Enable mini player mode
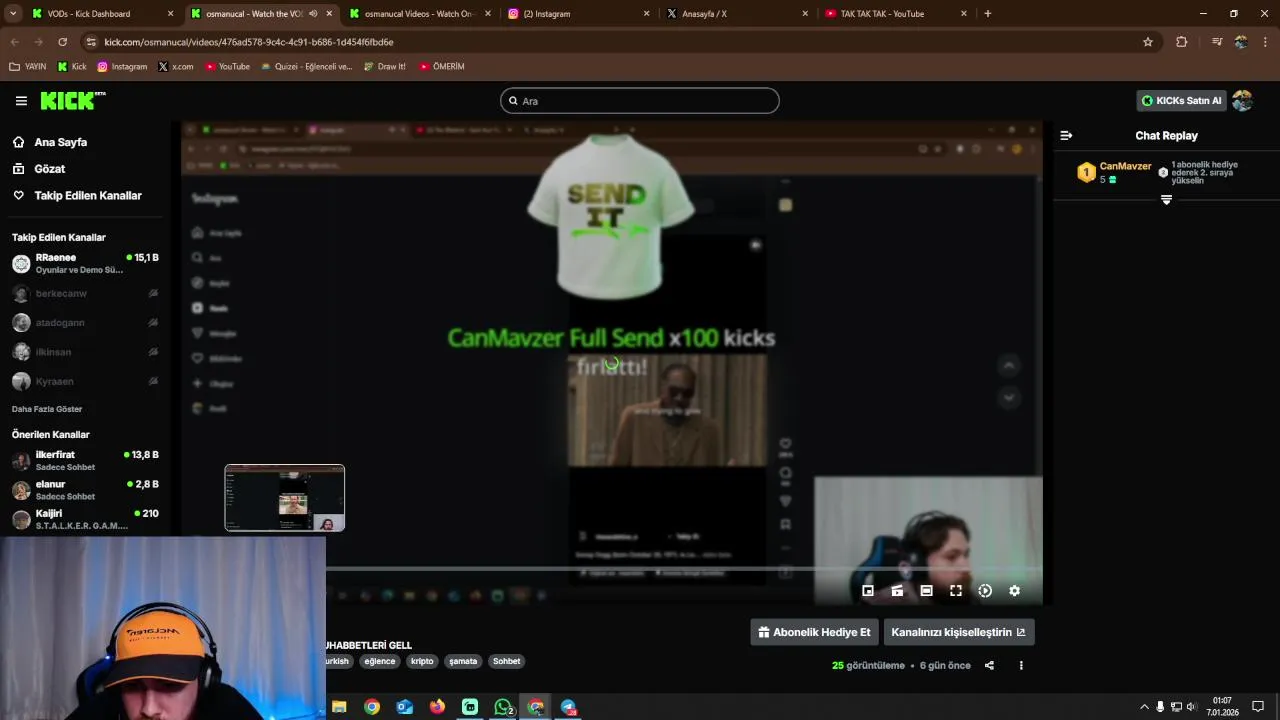The image size is (1280, 720). coord(868,591)
